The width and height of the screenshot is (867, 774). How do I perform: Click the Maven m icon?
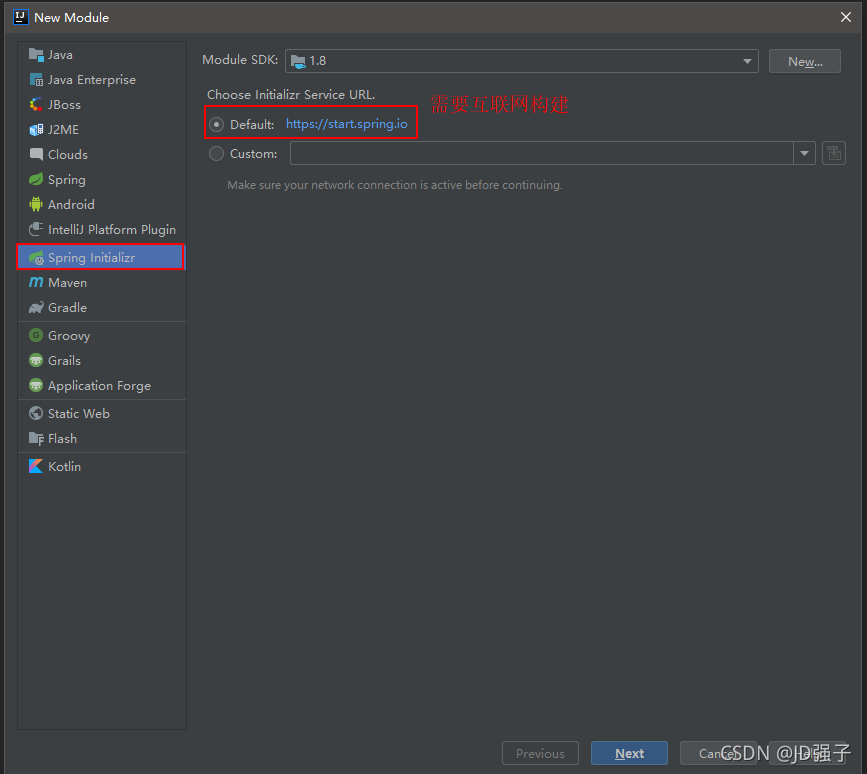click(36, 282)
